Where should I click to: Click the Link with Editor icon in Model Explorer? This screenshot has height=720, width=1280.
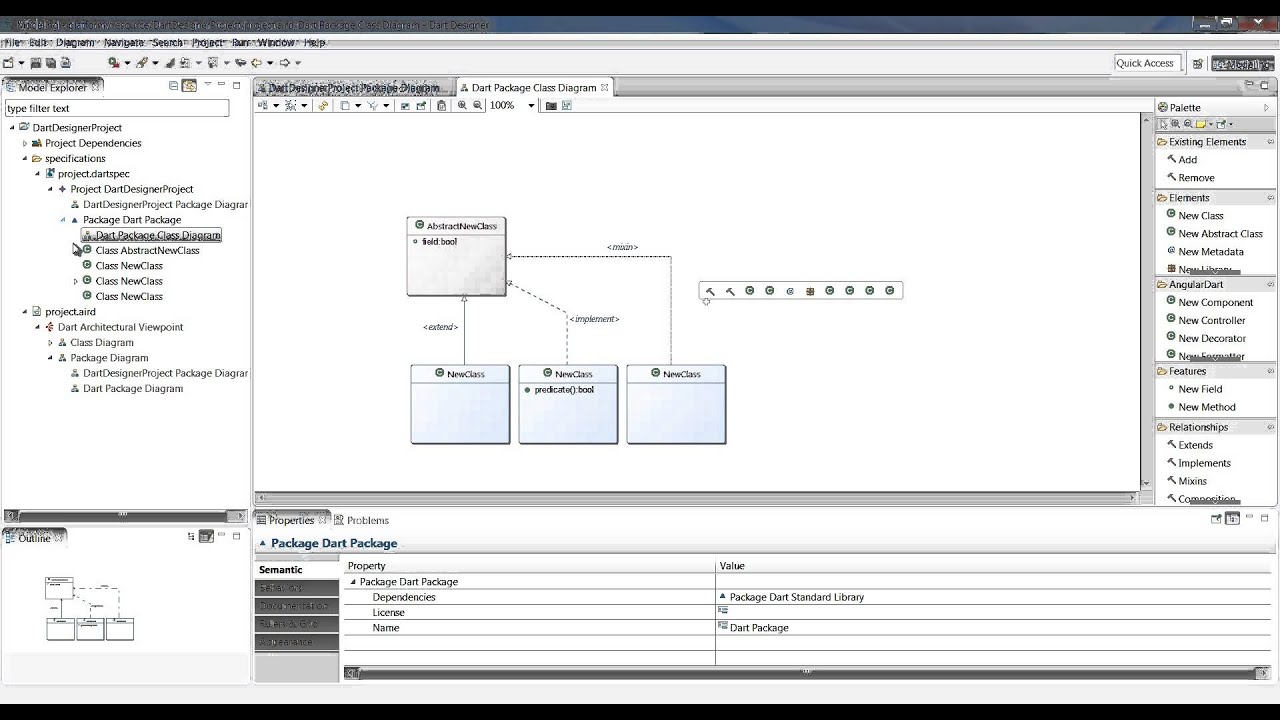189,86
